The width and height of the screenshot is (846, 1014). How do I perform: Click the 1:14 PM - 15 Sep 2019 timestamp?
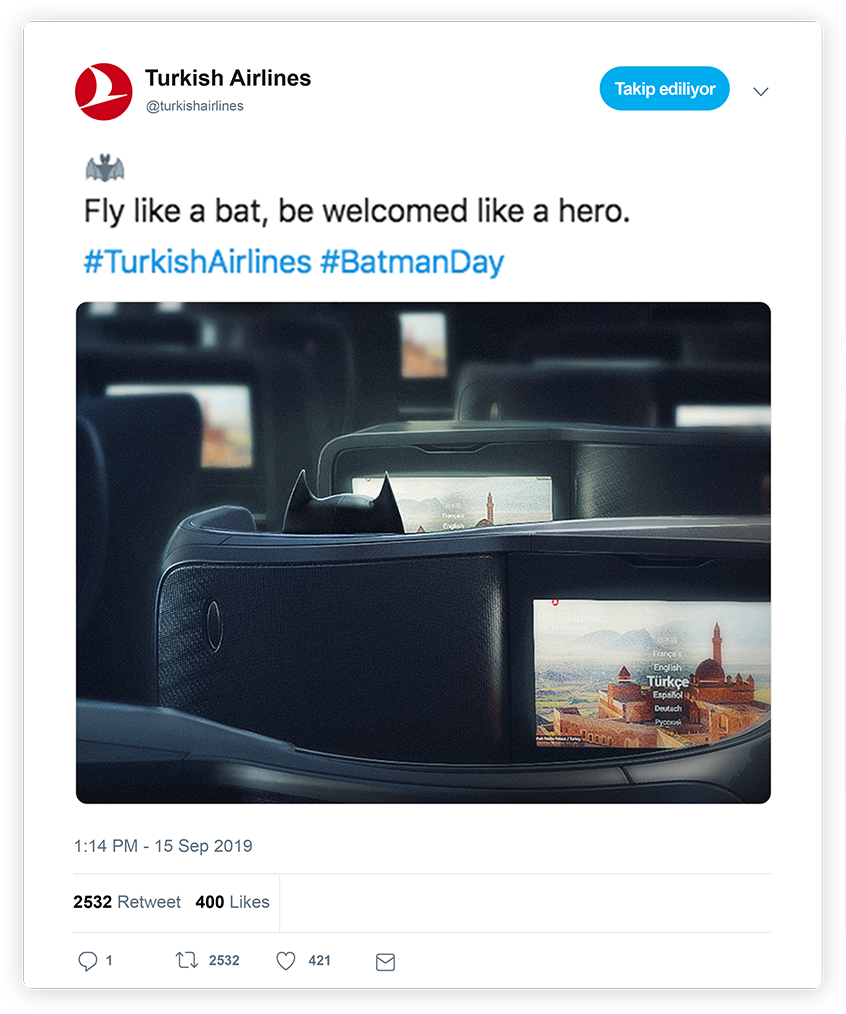click(163, 846)
